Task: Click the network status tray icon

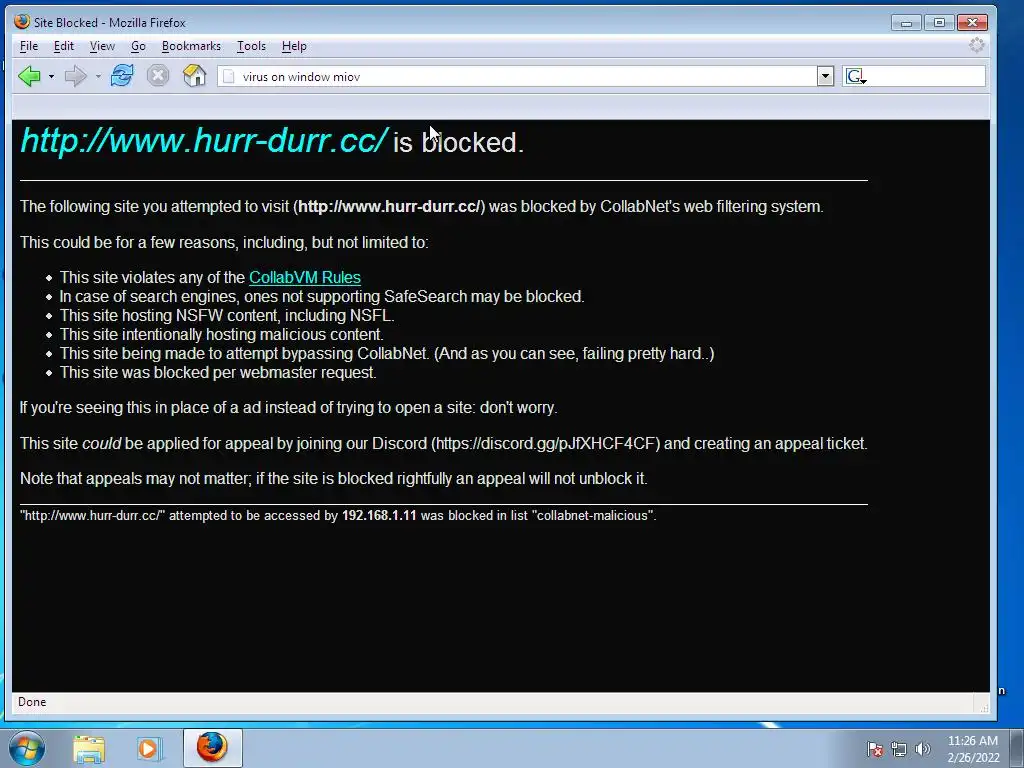Action: pos(899,749)
